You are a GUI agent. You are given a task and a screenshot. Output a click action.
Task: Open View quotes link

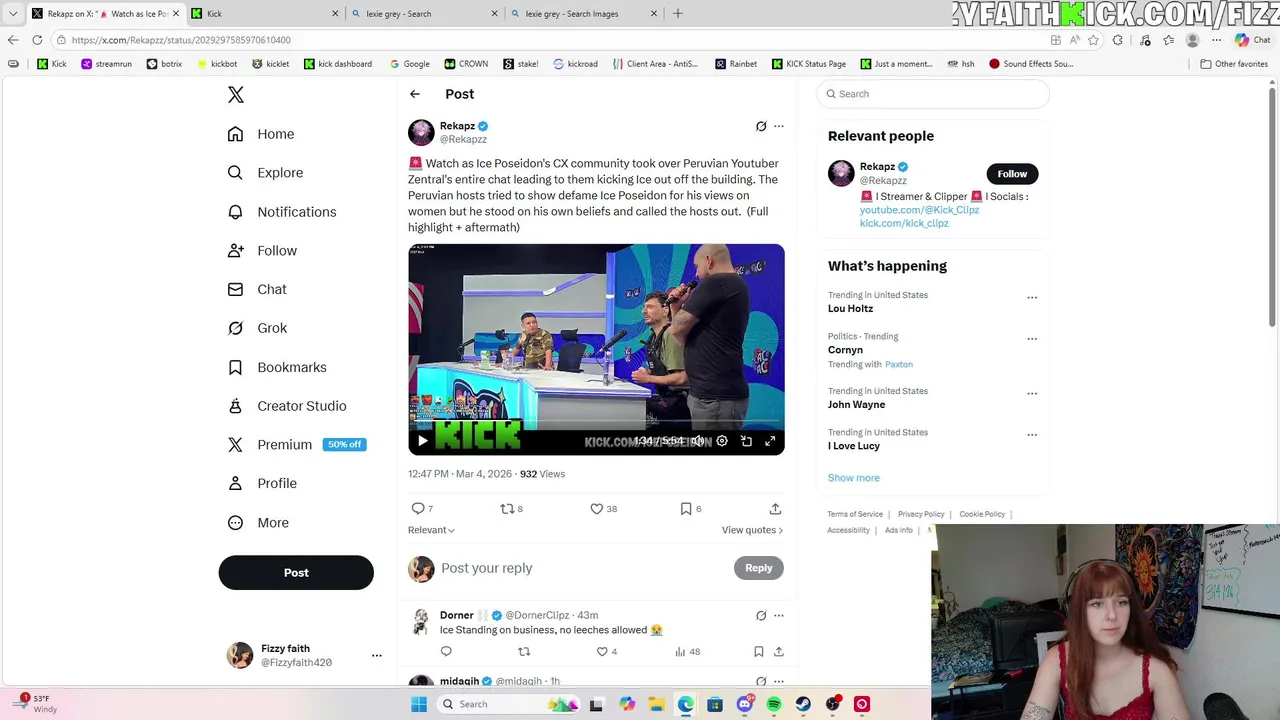(x=752, y=530)
